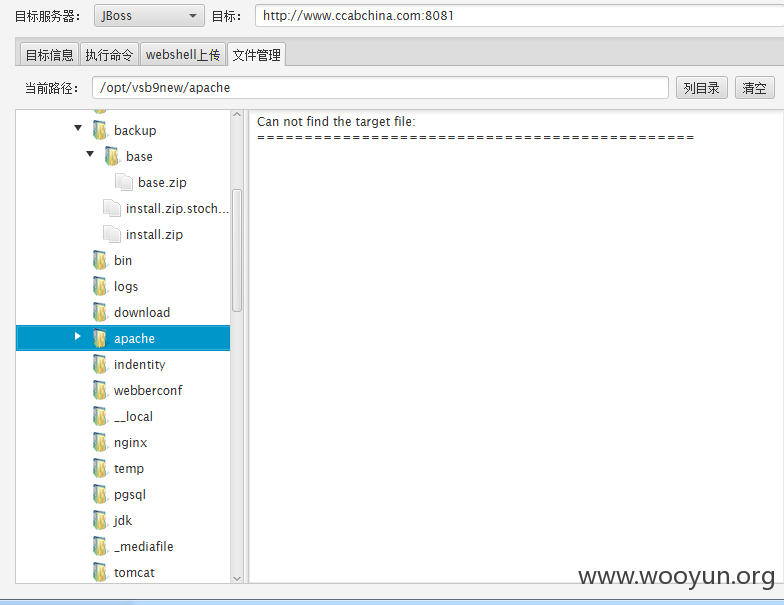Click the 'Can not find the target file:' text
784x605 pixels.
pos(336,122)
